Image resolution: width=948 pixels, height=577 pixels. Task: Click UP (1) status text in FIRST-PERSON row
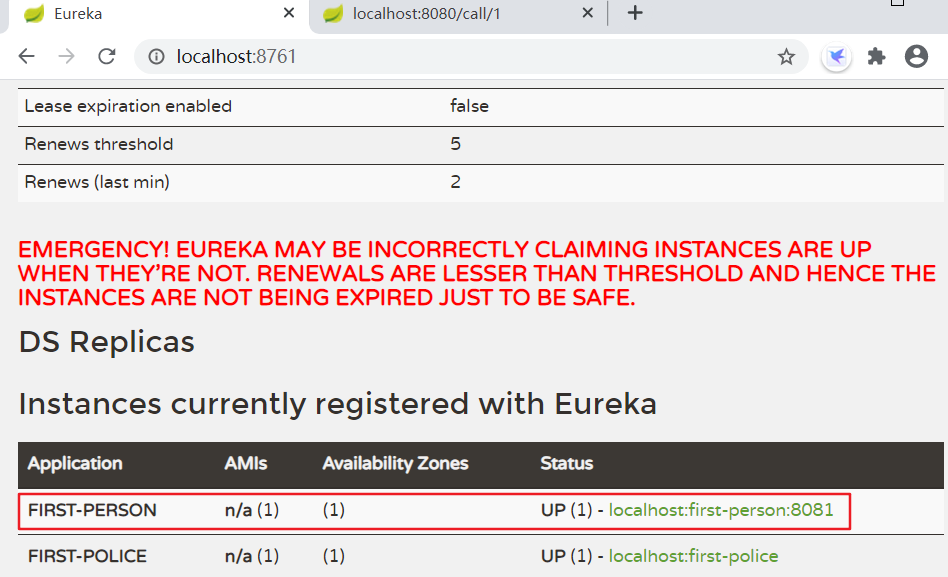point(567,510)
